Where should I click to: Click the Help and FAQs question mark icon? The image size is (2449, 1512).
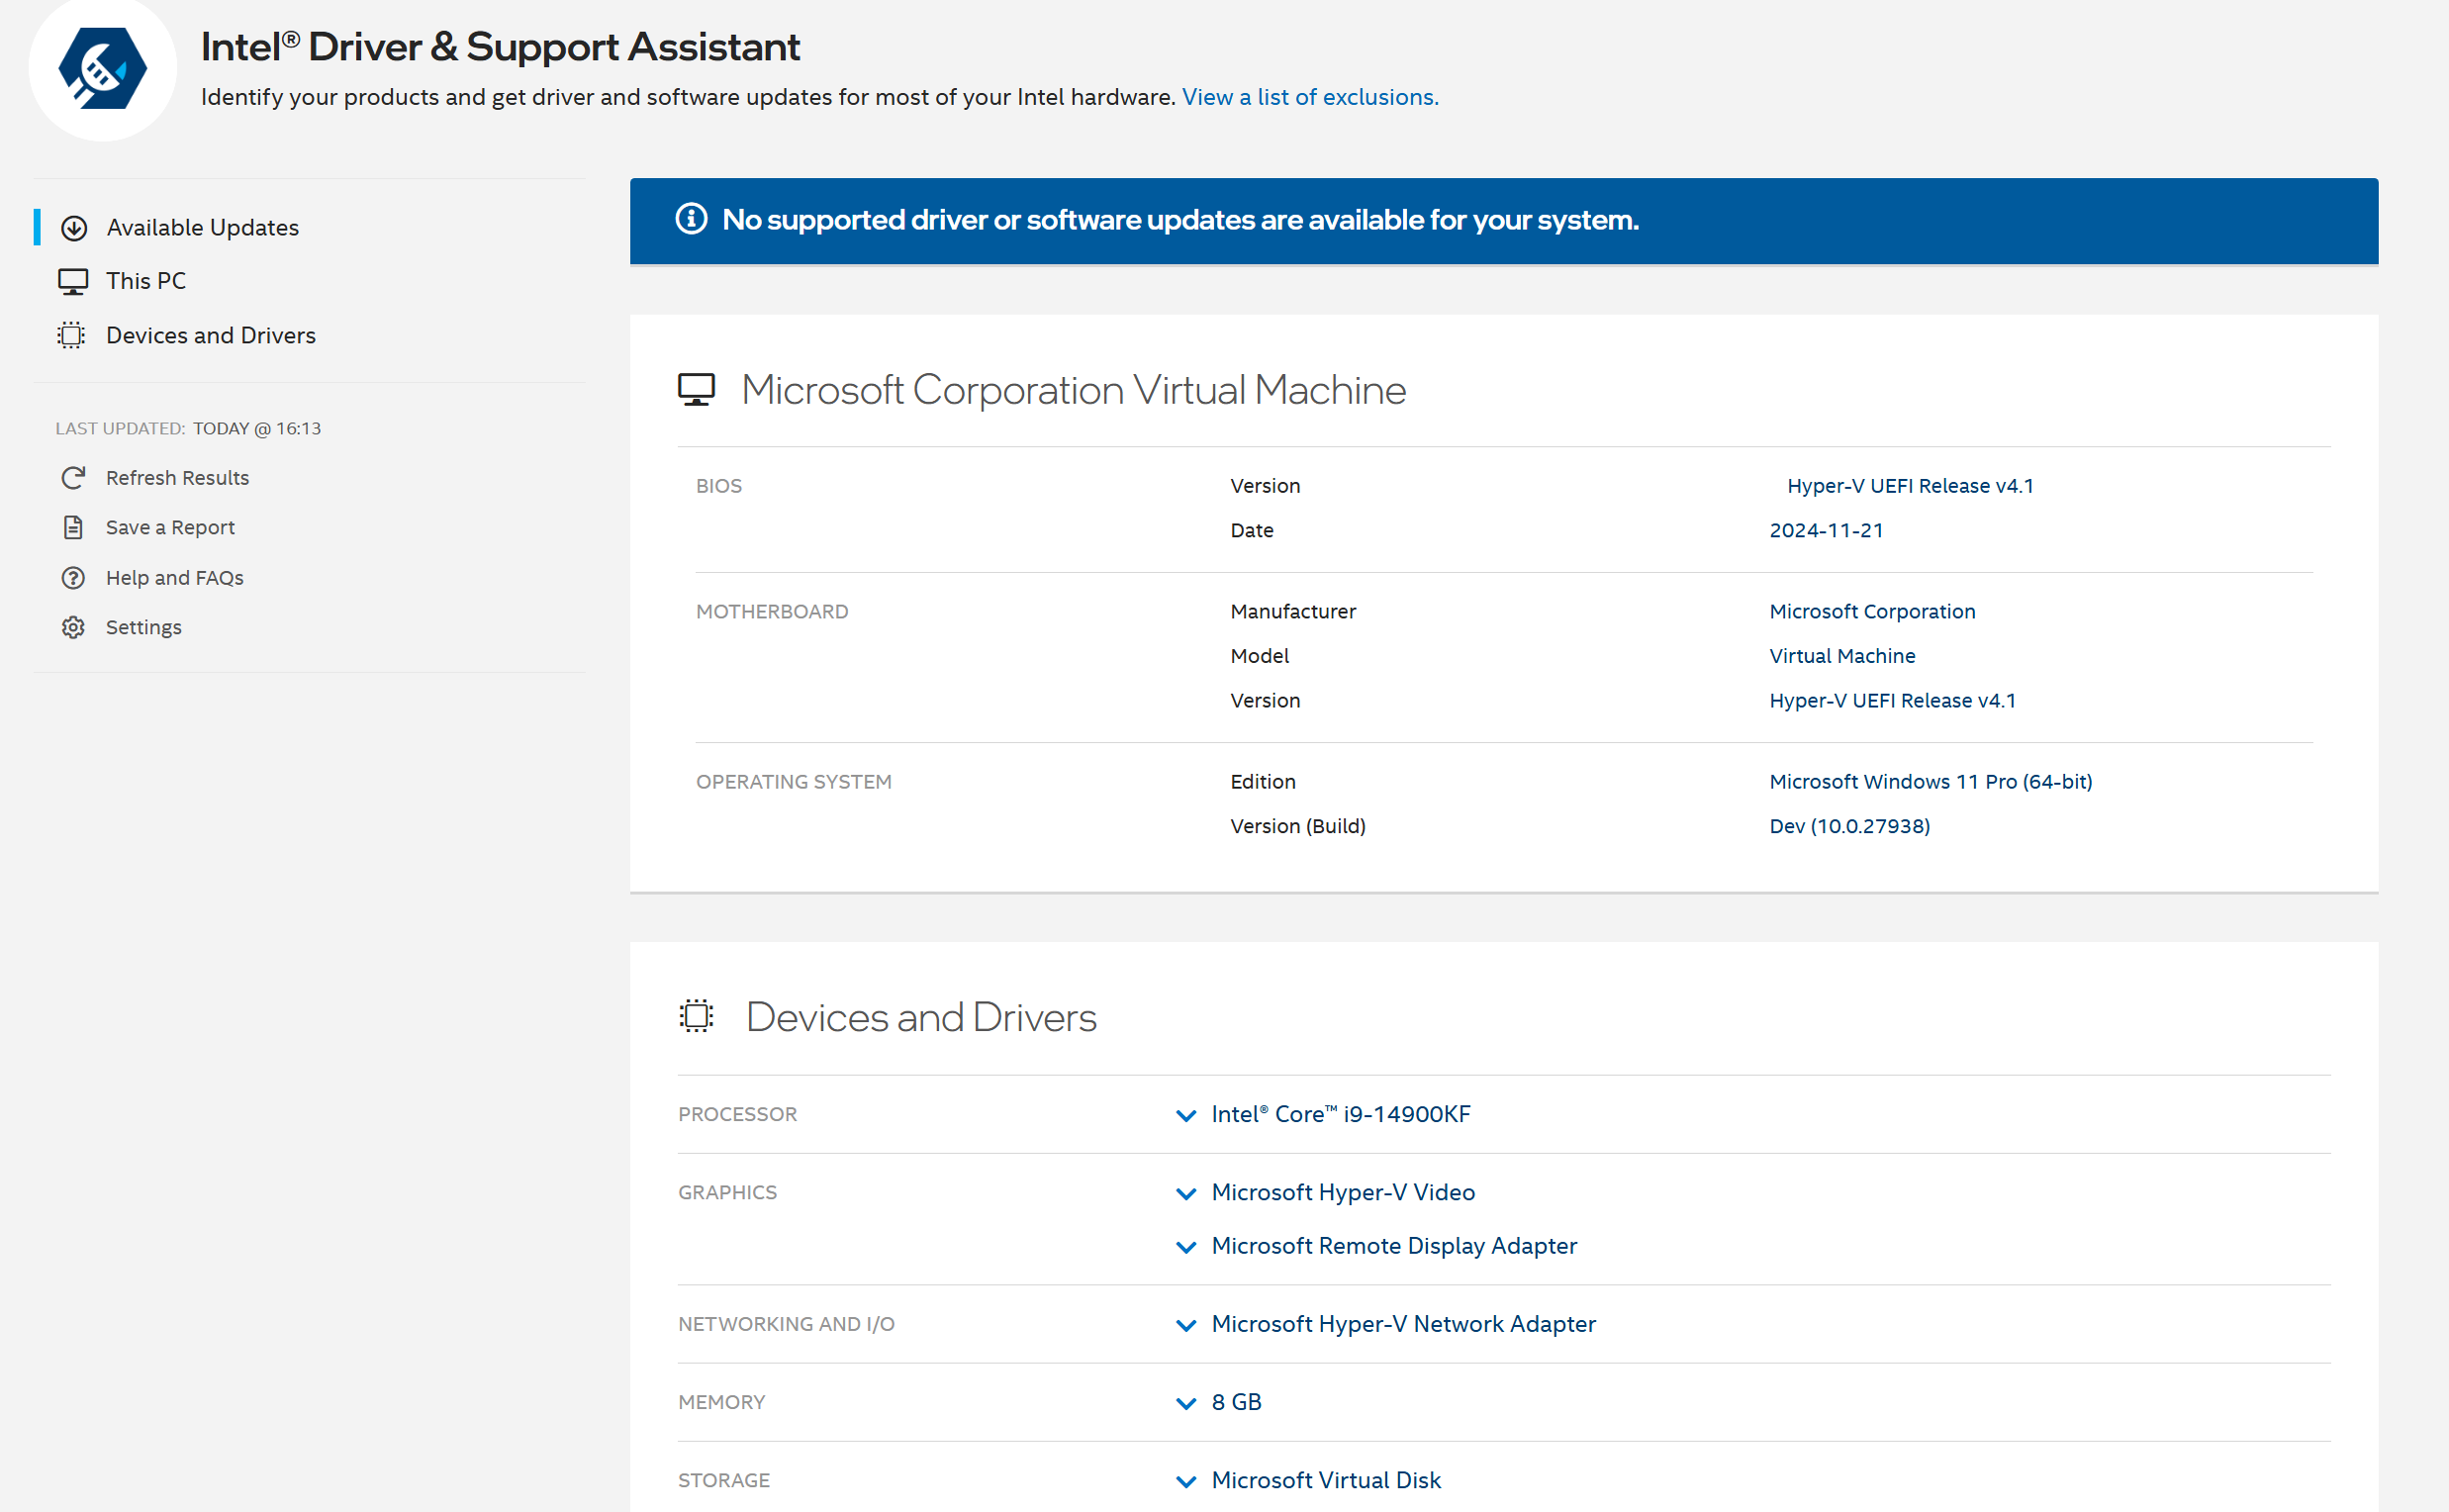coord(73,578)
